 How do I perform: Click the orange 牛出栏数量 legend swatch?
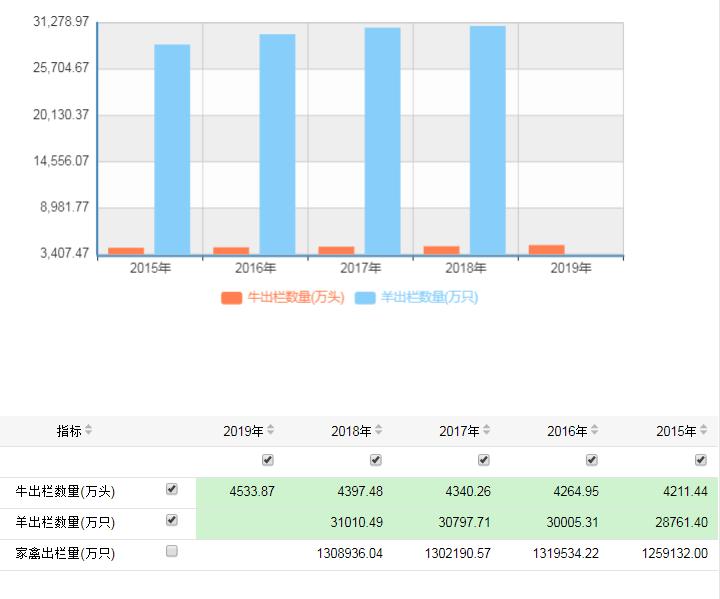tap(231, 298)
